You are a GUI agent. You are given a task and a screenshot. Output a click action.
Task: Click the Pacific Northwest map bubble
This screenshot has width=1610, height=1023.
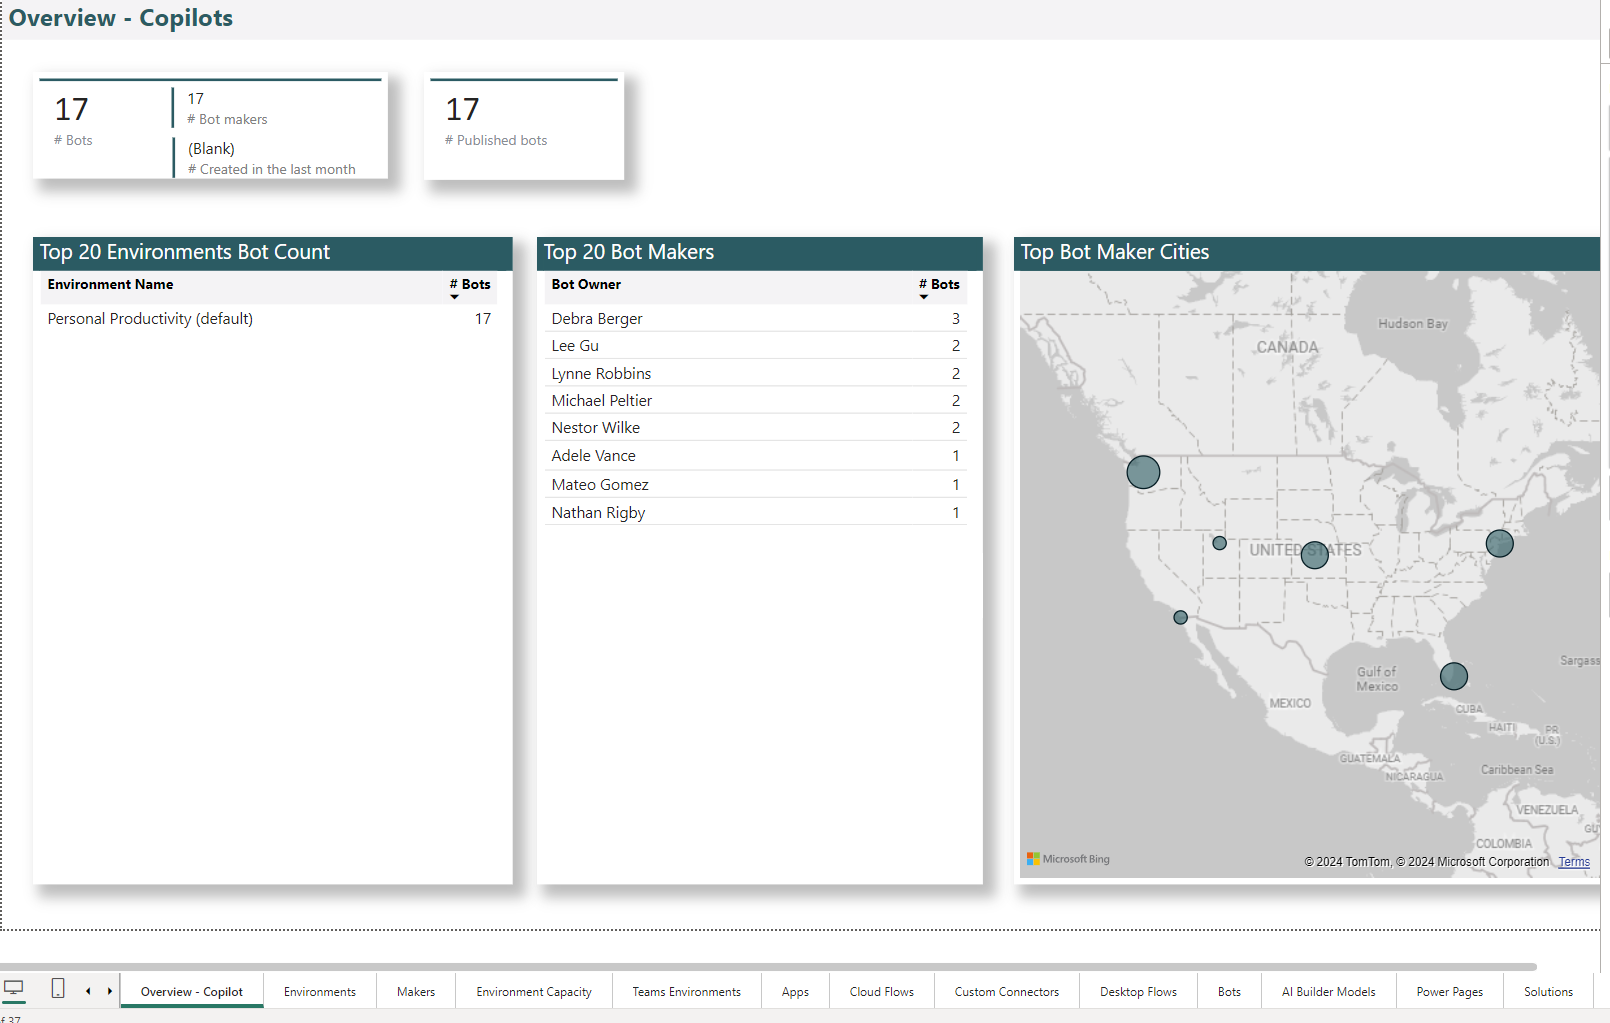click(x=1143, y=472)
